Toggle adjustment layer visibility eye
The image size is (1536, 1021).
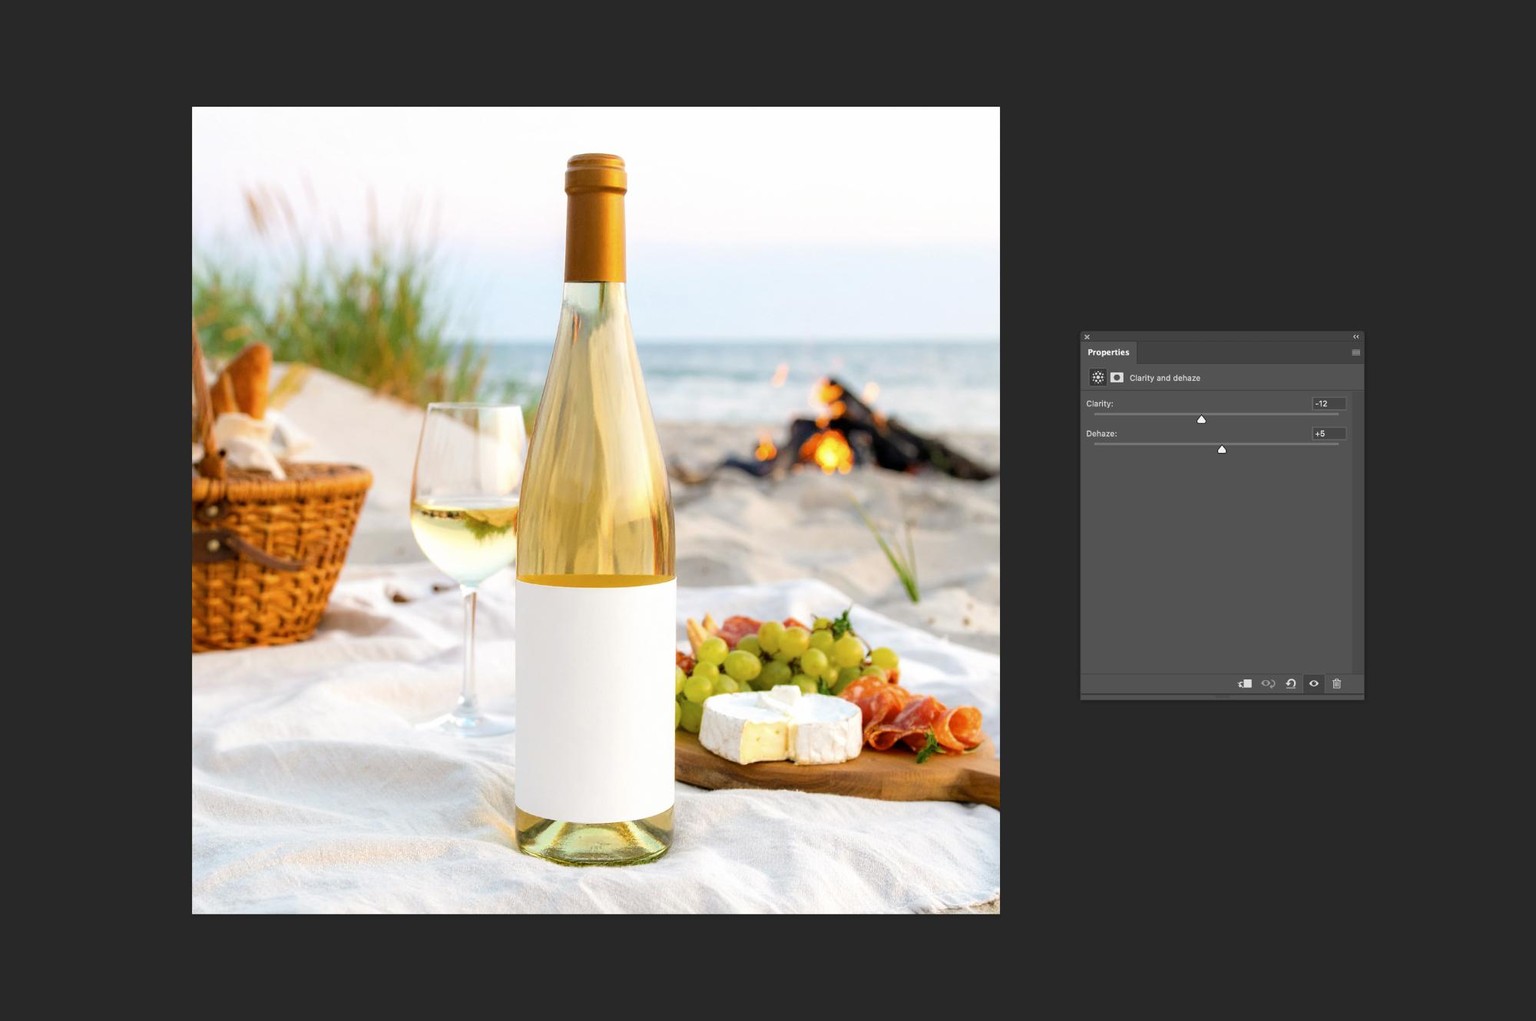(x=1314, y=684)
